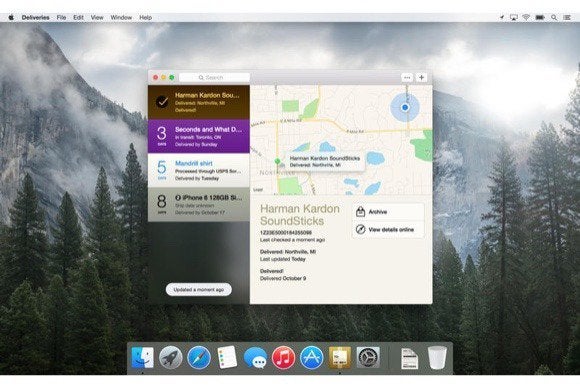The height and width of the screenshot is (388, 580).
Task: Click the green delivery pin on map
Action: point(277,161)
